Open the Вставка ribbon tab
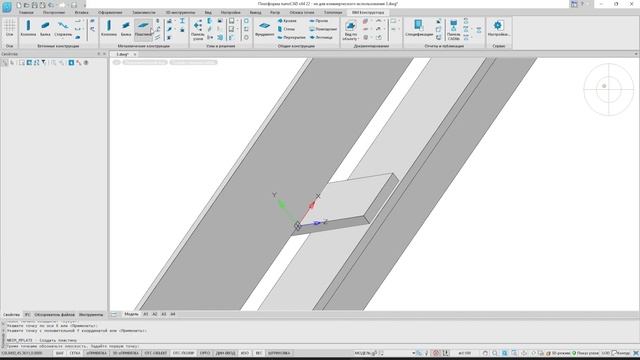The width and height of the screenshot is (640, 360). tap(82, 13)
